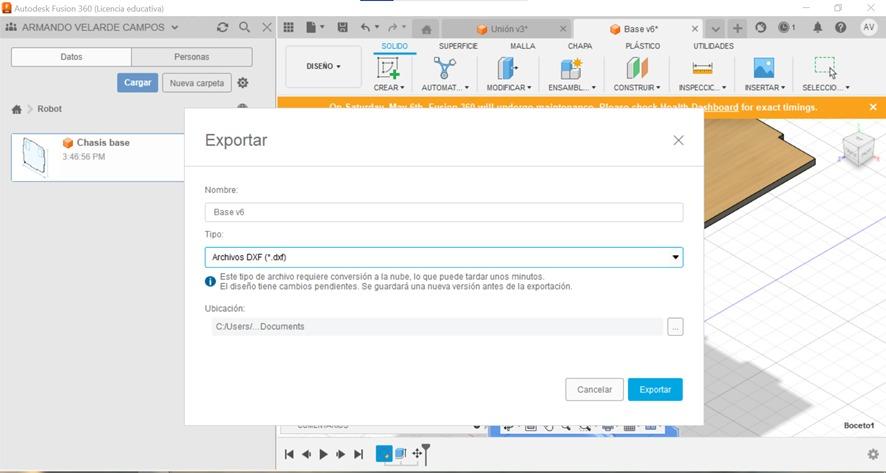Switch to the Datos tab
The width and height of the screenshot is (886, 473).
tap(71, 57)
